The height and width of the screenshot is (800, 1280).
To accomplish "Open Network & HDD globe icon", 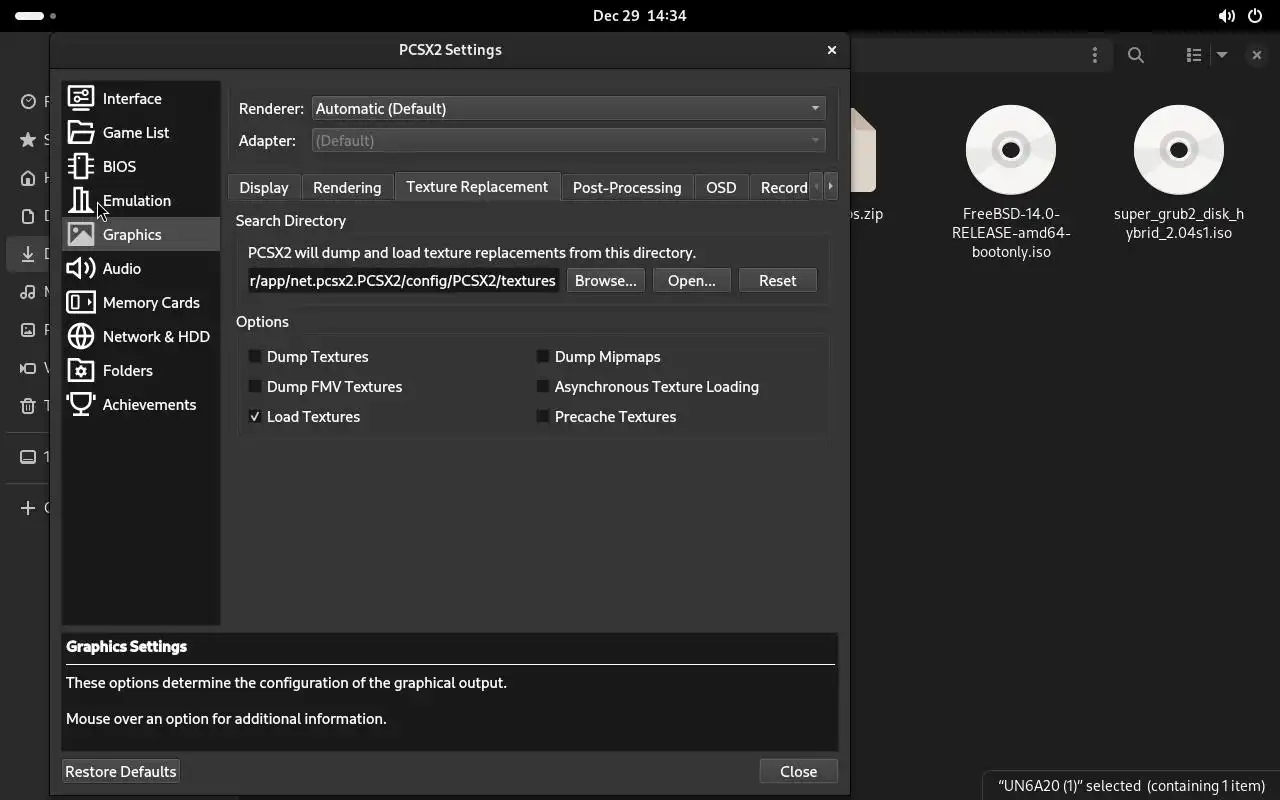I will coord(81,336).
